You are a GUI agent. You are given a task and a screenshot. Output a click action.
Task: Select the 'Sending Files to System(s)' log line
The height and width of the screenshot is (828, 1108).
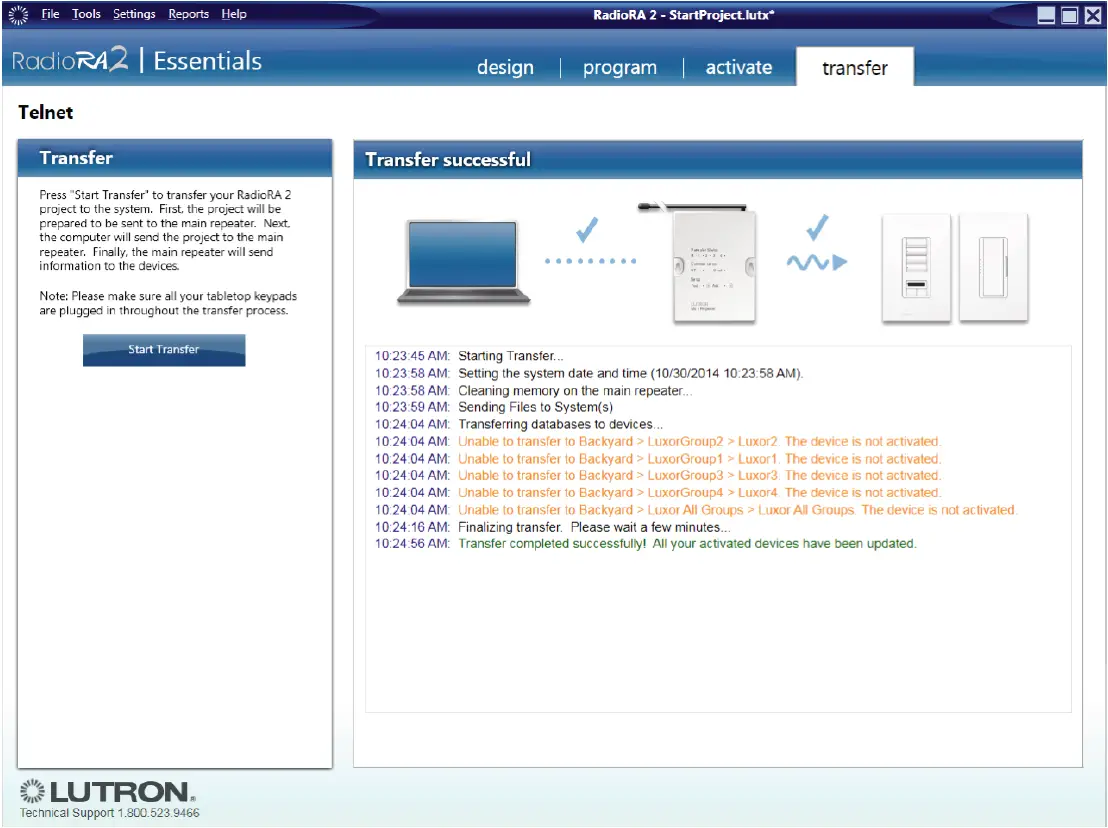tap(494, 407)
